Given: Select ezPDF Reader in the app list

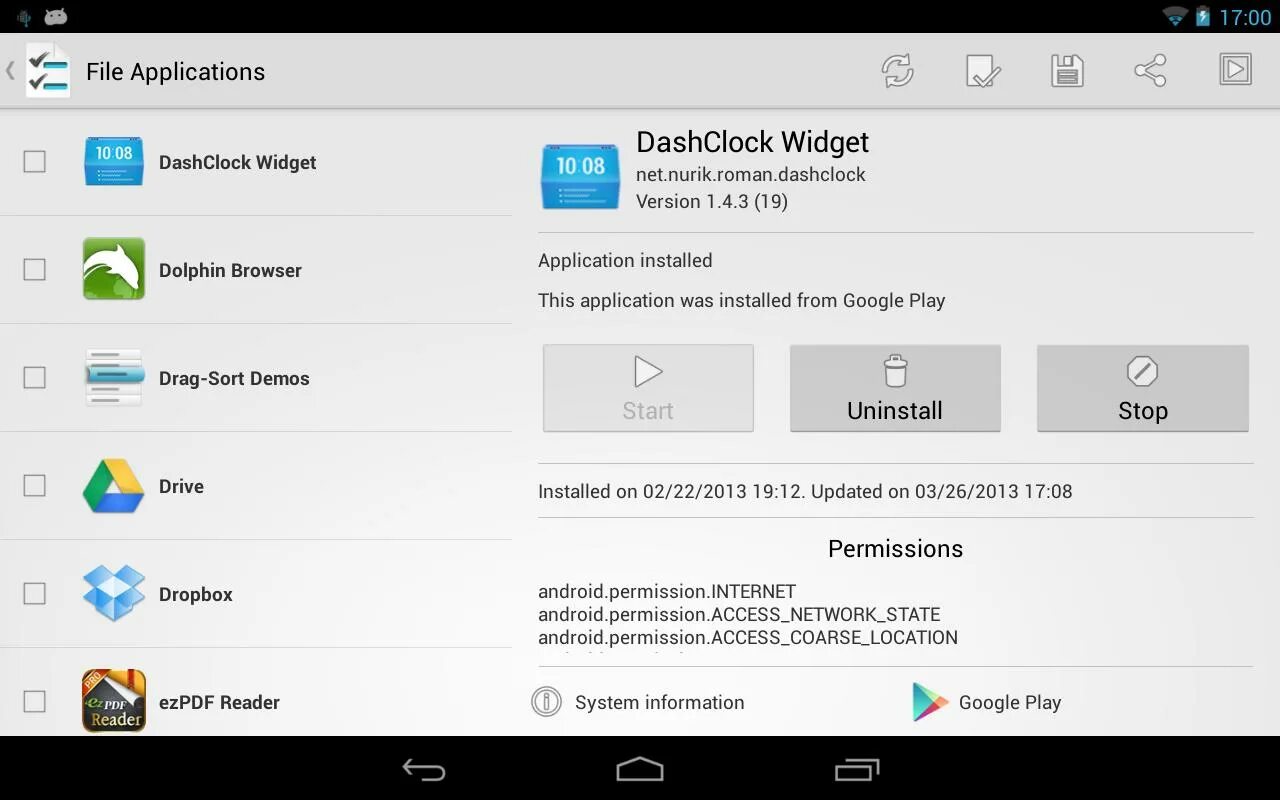Looking at the screenshot, I should (256, 702).
